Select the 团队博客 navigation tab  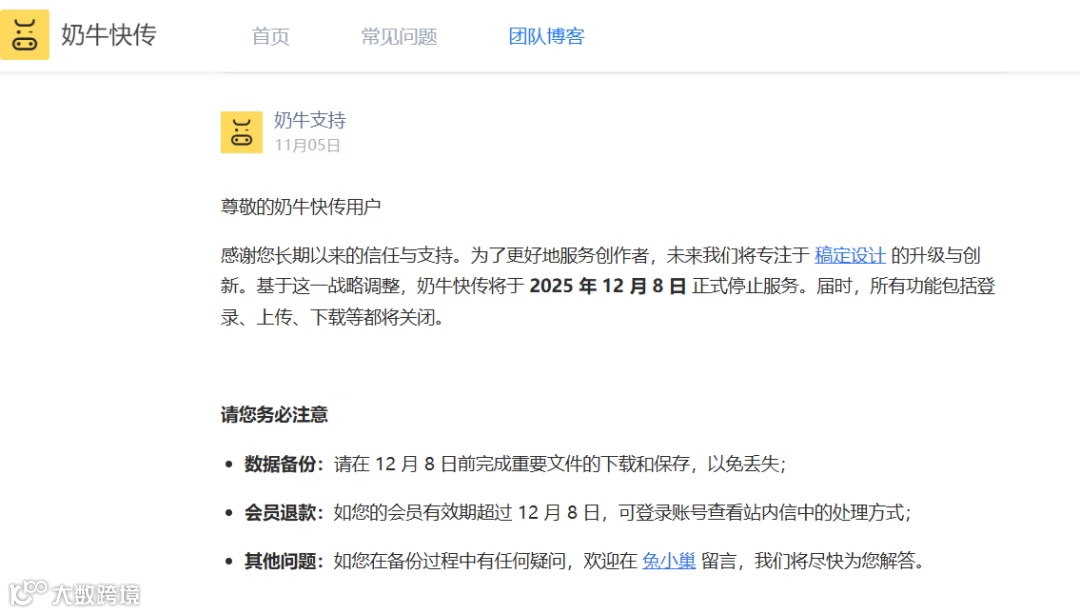(546, 36)
